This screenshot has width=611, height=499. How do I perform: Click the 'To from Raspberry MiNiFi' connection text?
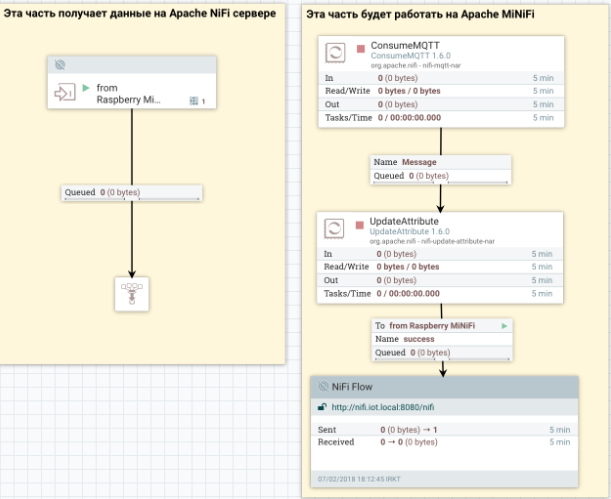coord(425,326)
